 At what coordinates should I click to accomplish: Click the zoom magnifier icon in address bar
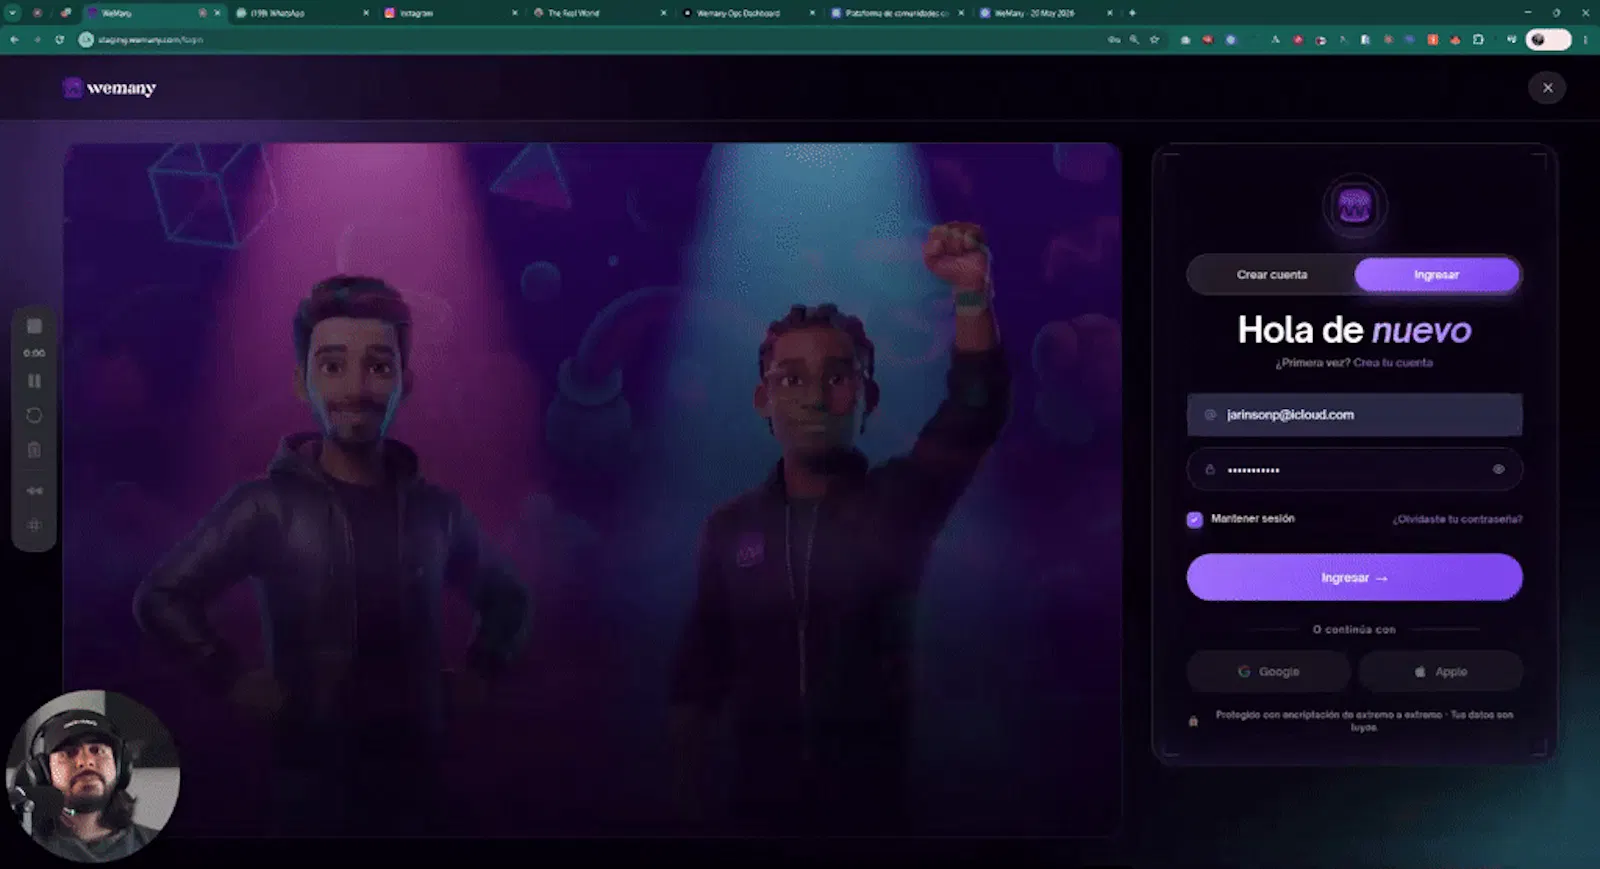[x=1134, y=40]
